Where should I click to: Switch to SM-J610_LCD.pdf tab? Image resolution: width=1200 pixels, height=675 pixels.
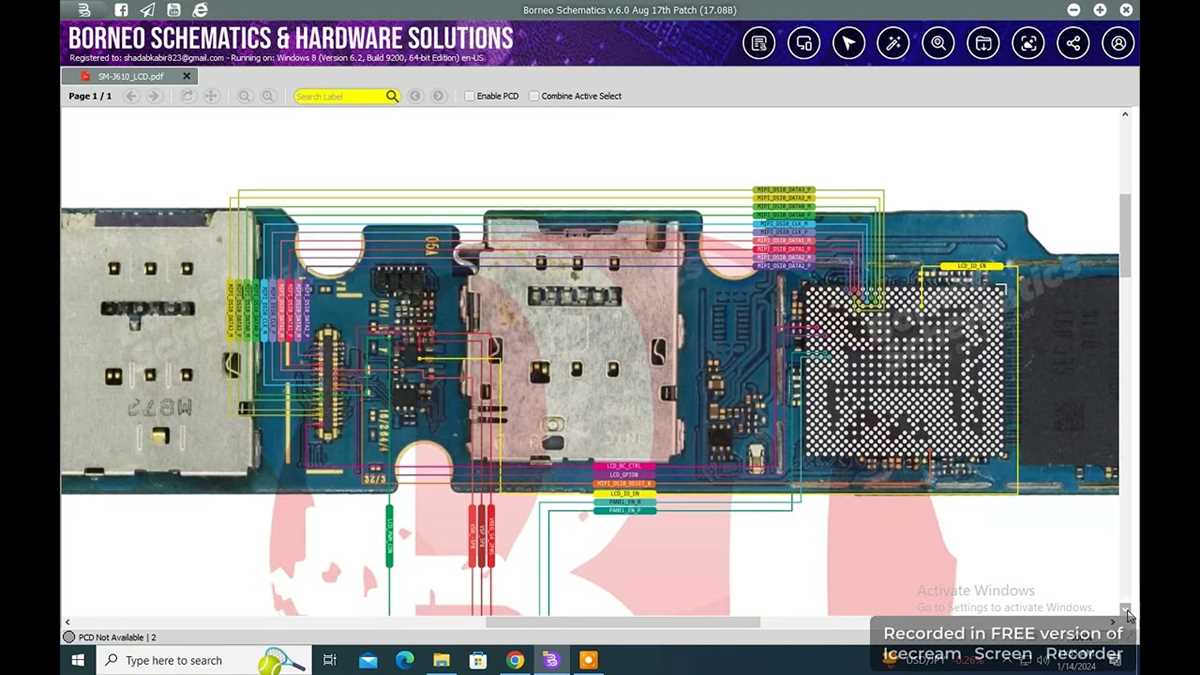pyautogui.click(x=129, y=76)
